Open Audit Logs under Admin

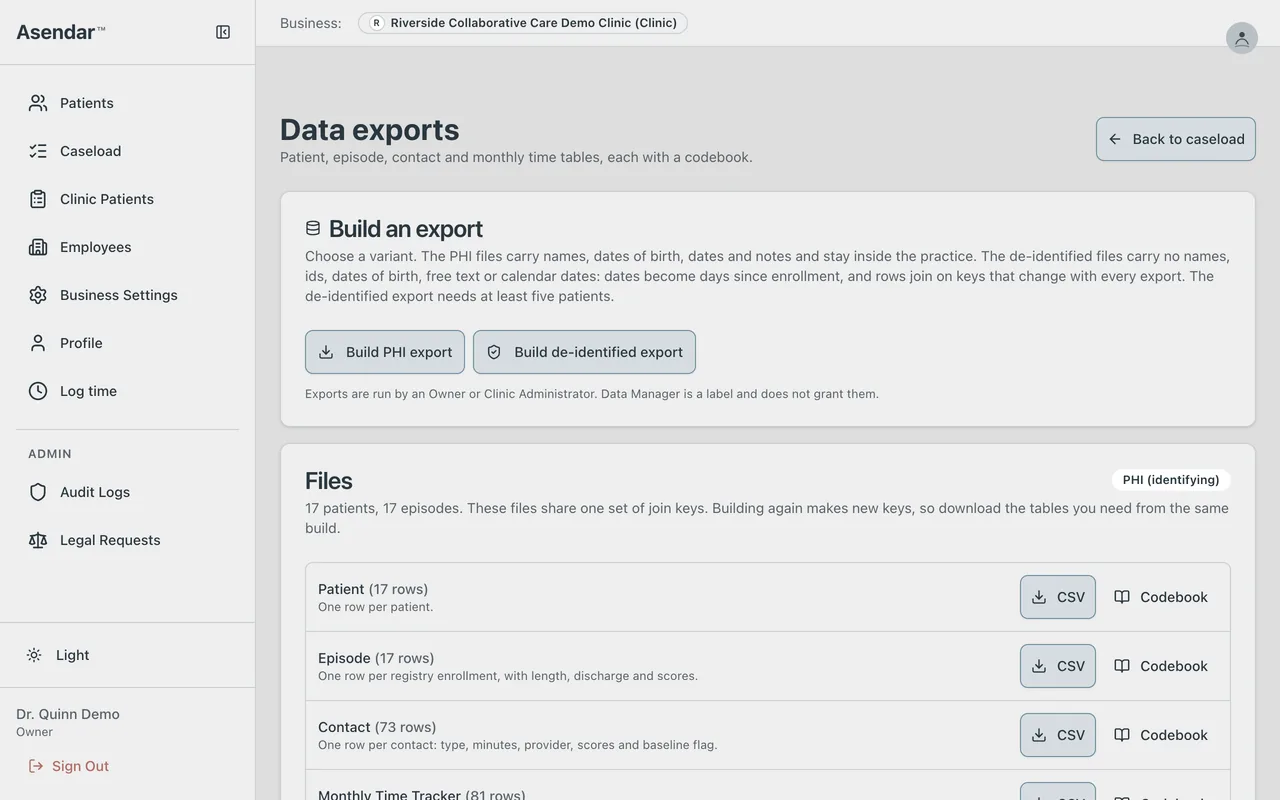tap(127, 492)
